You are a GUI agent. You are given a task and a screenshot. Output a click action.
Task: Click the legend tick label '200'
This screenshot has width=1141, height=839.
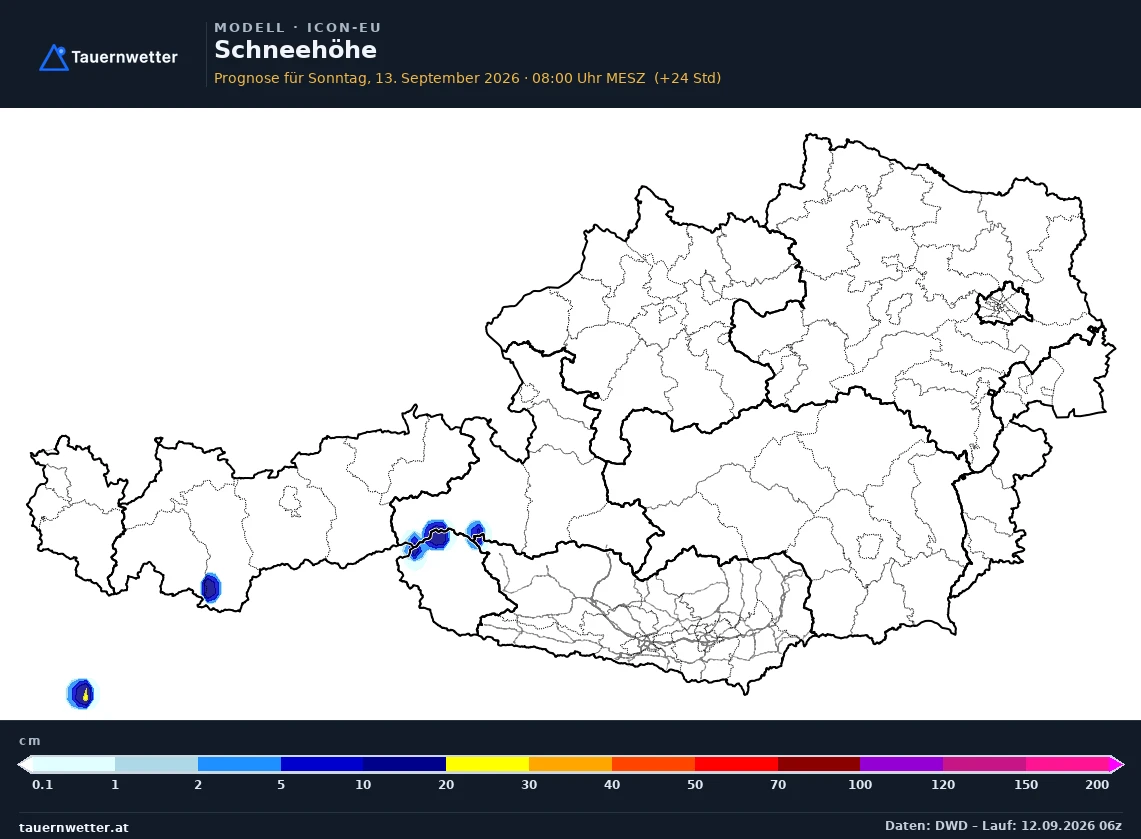click(1097, 784)
